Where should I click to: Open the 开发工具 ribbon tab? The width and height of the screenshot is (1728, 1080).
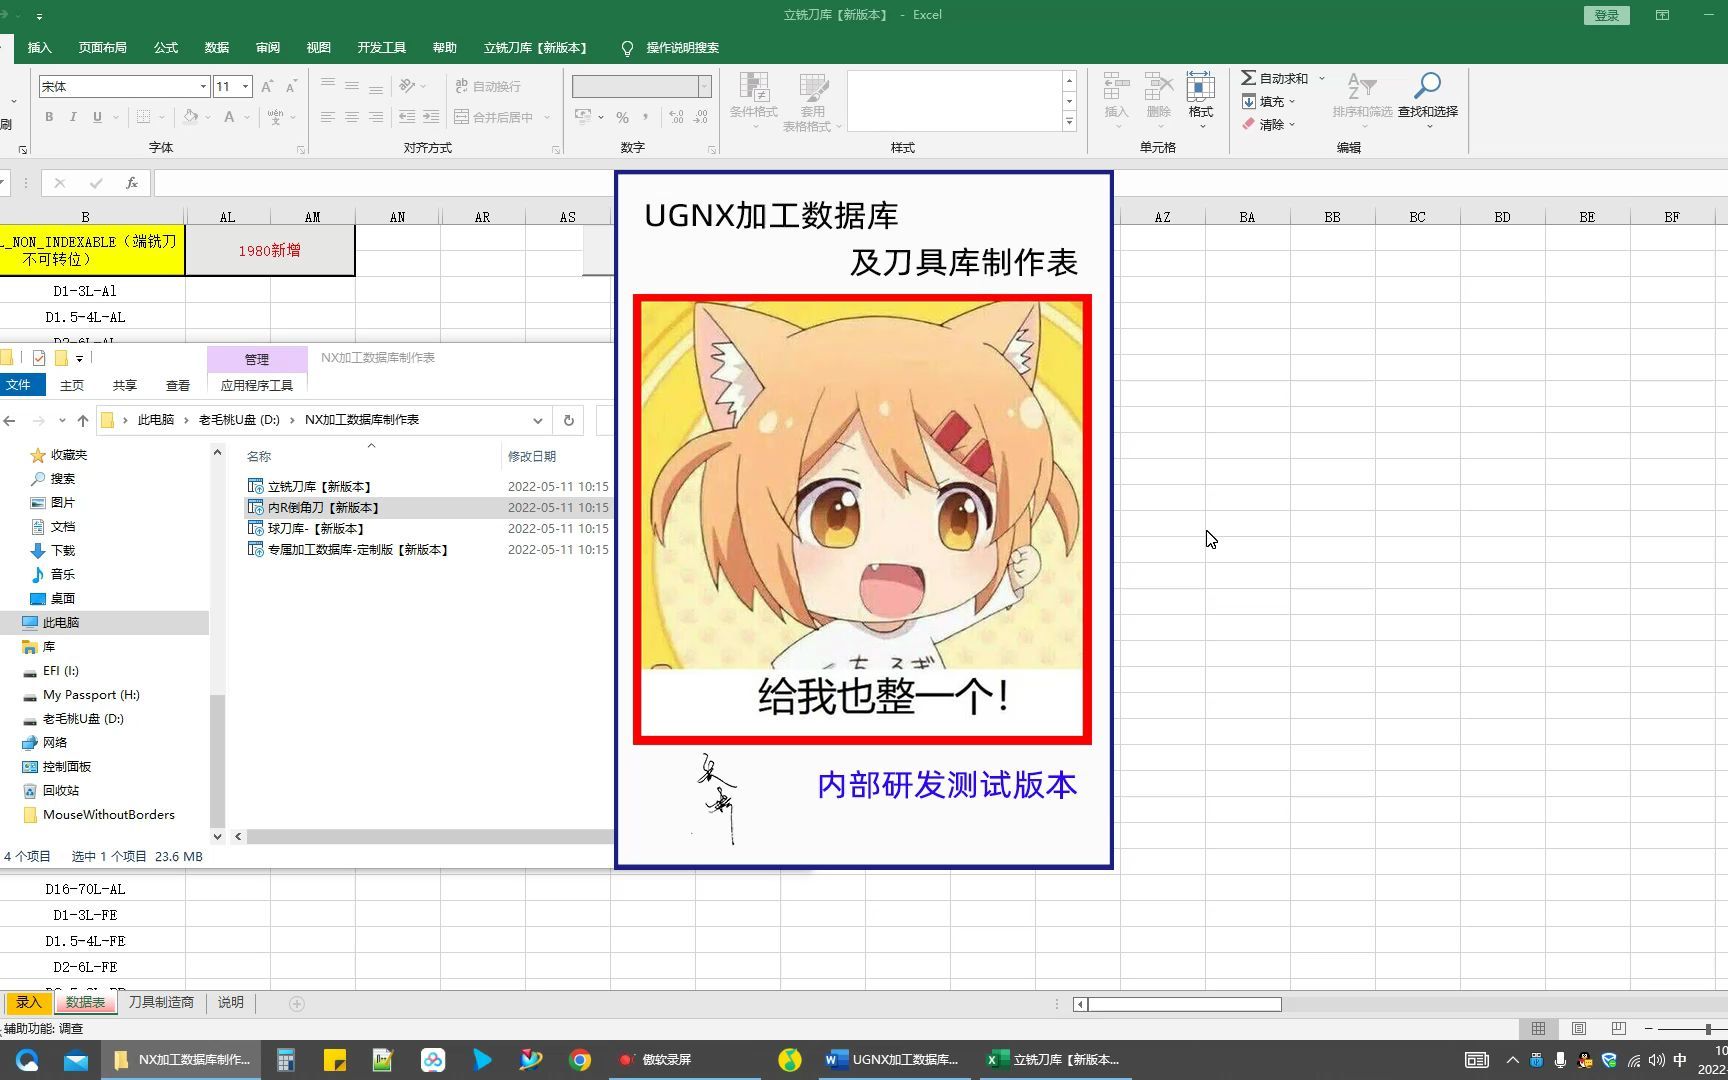pos(382,48)
